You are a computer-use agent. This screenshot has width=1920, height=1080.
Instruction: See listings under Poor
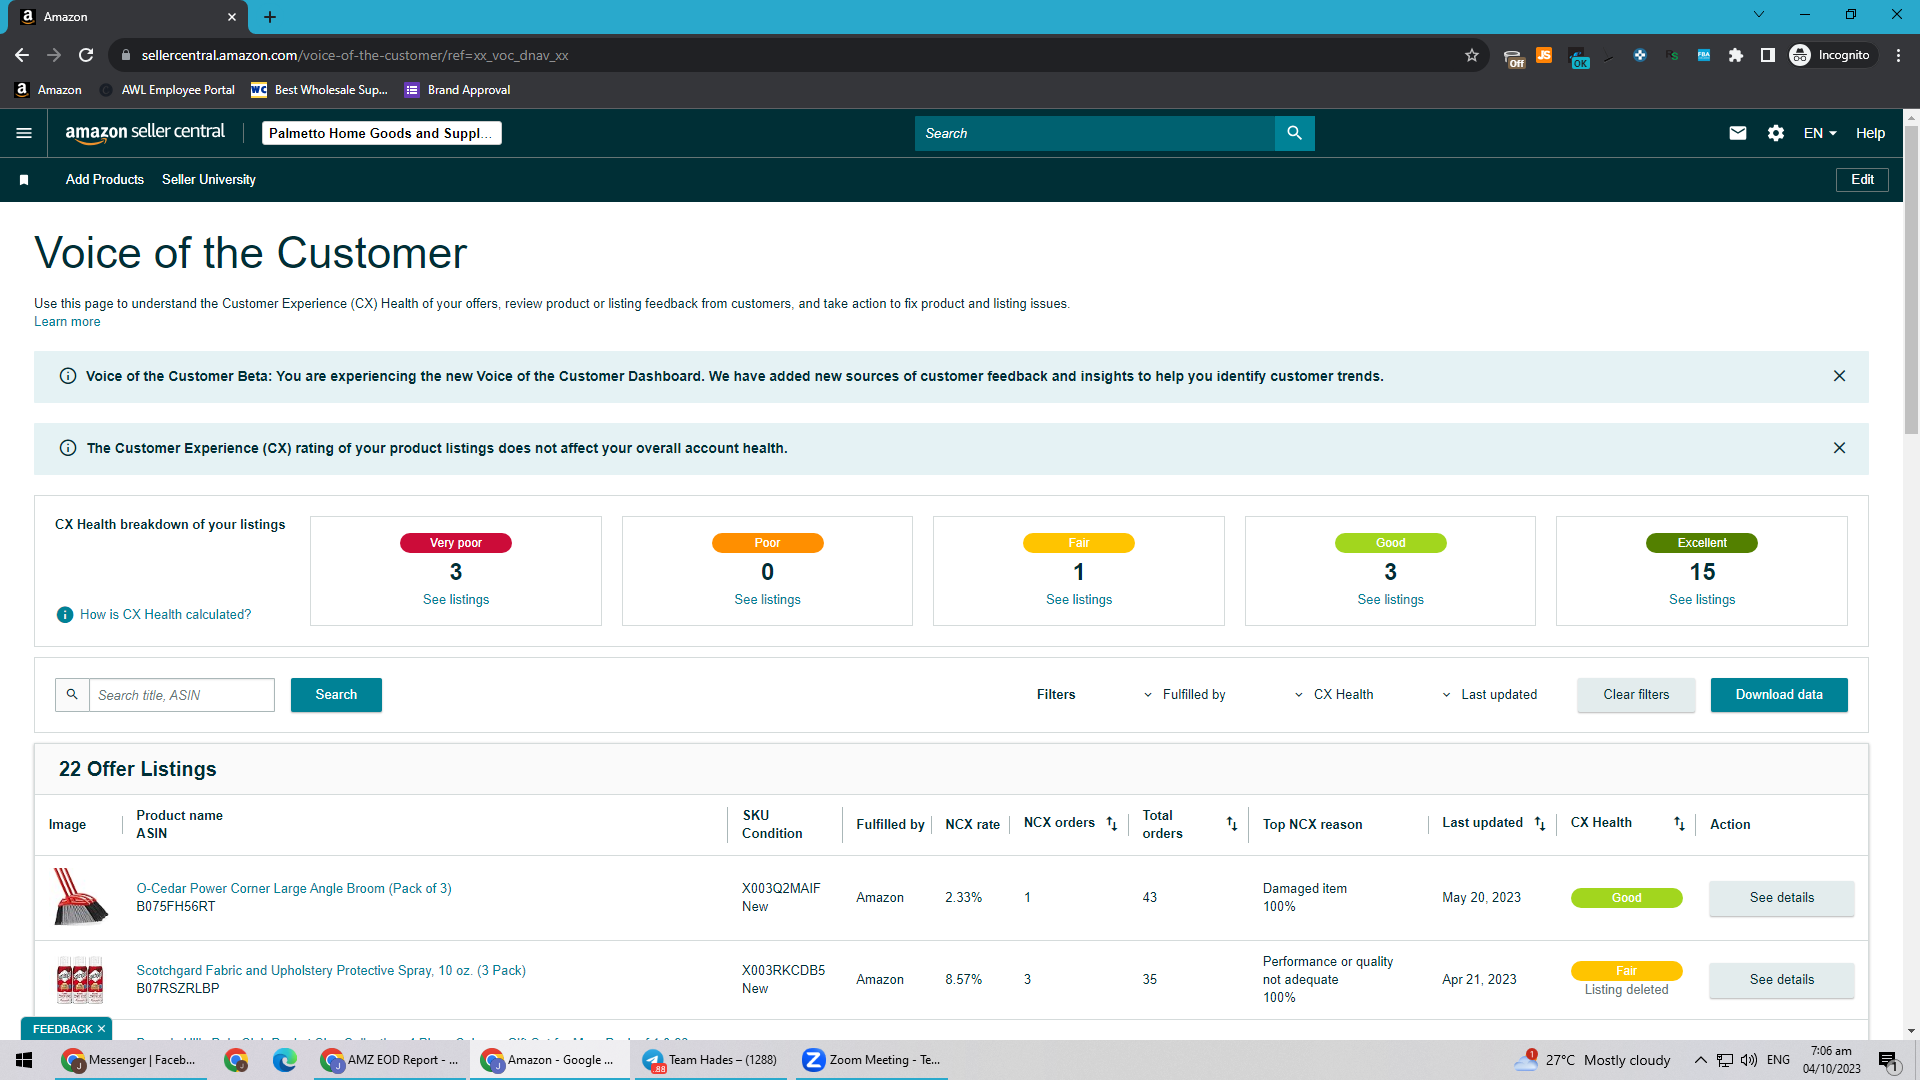click(x=767, y=600)
